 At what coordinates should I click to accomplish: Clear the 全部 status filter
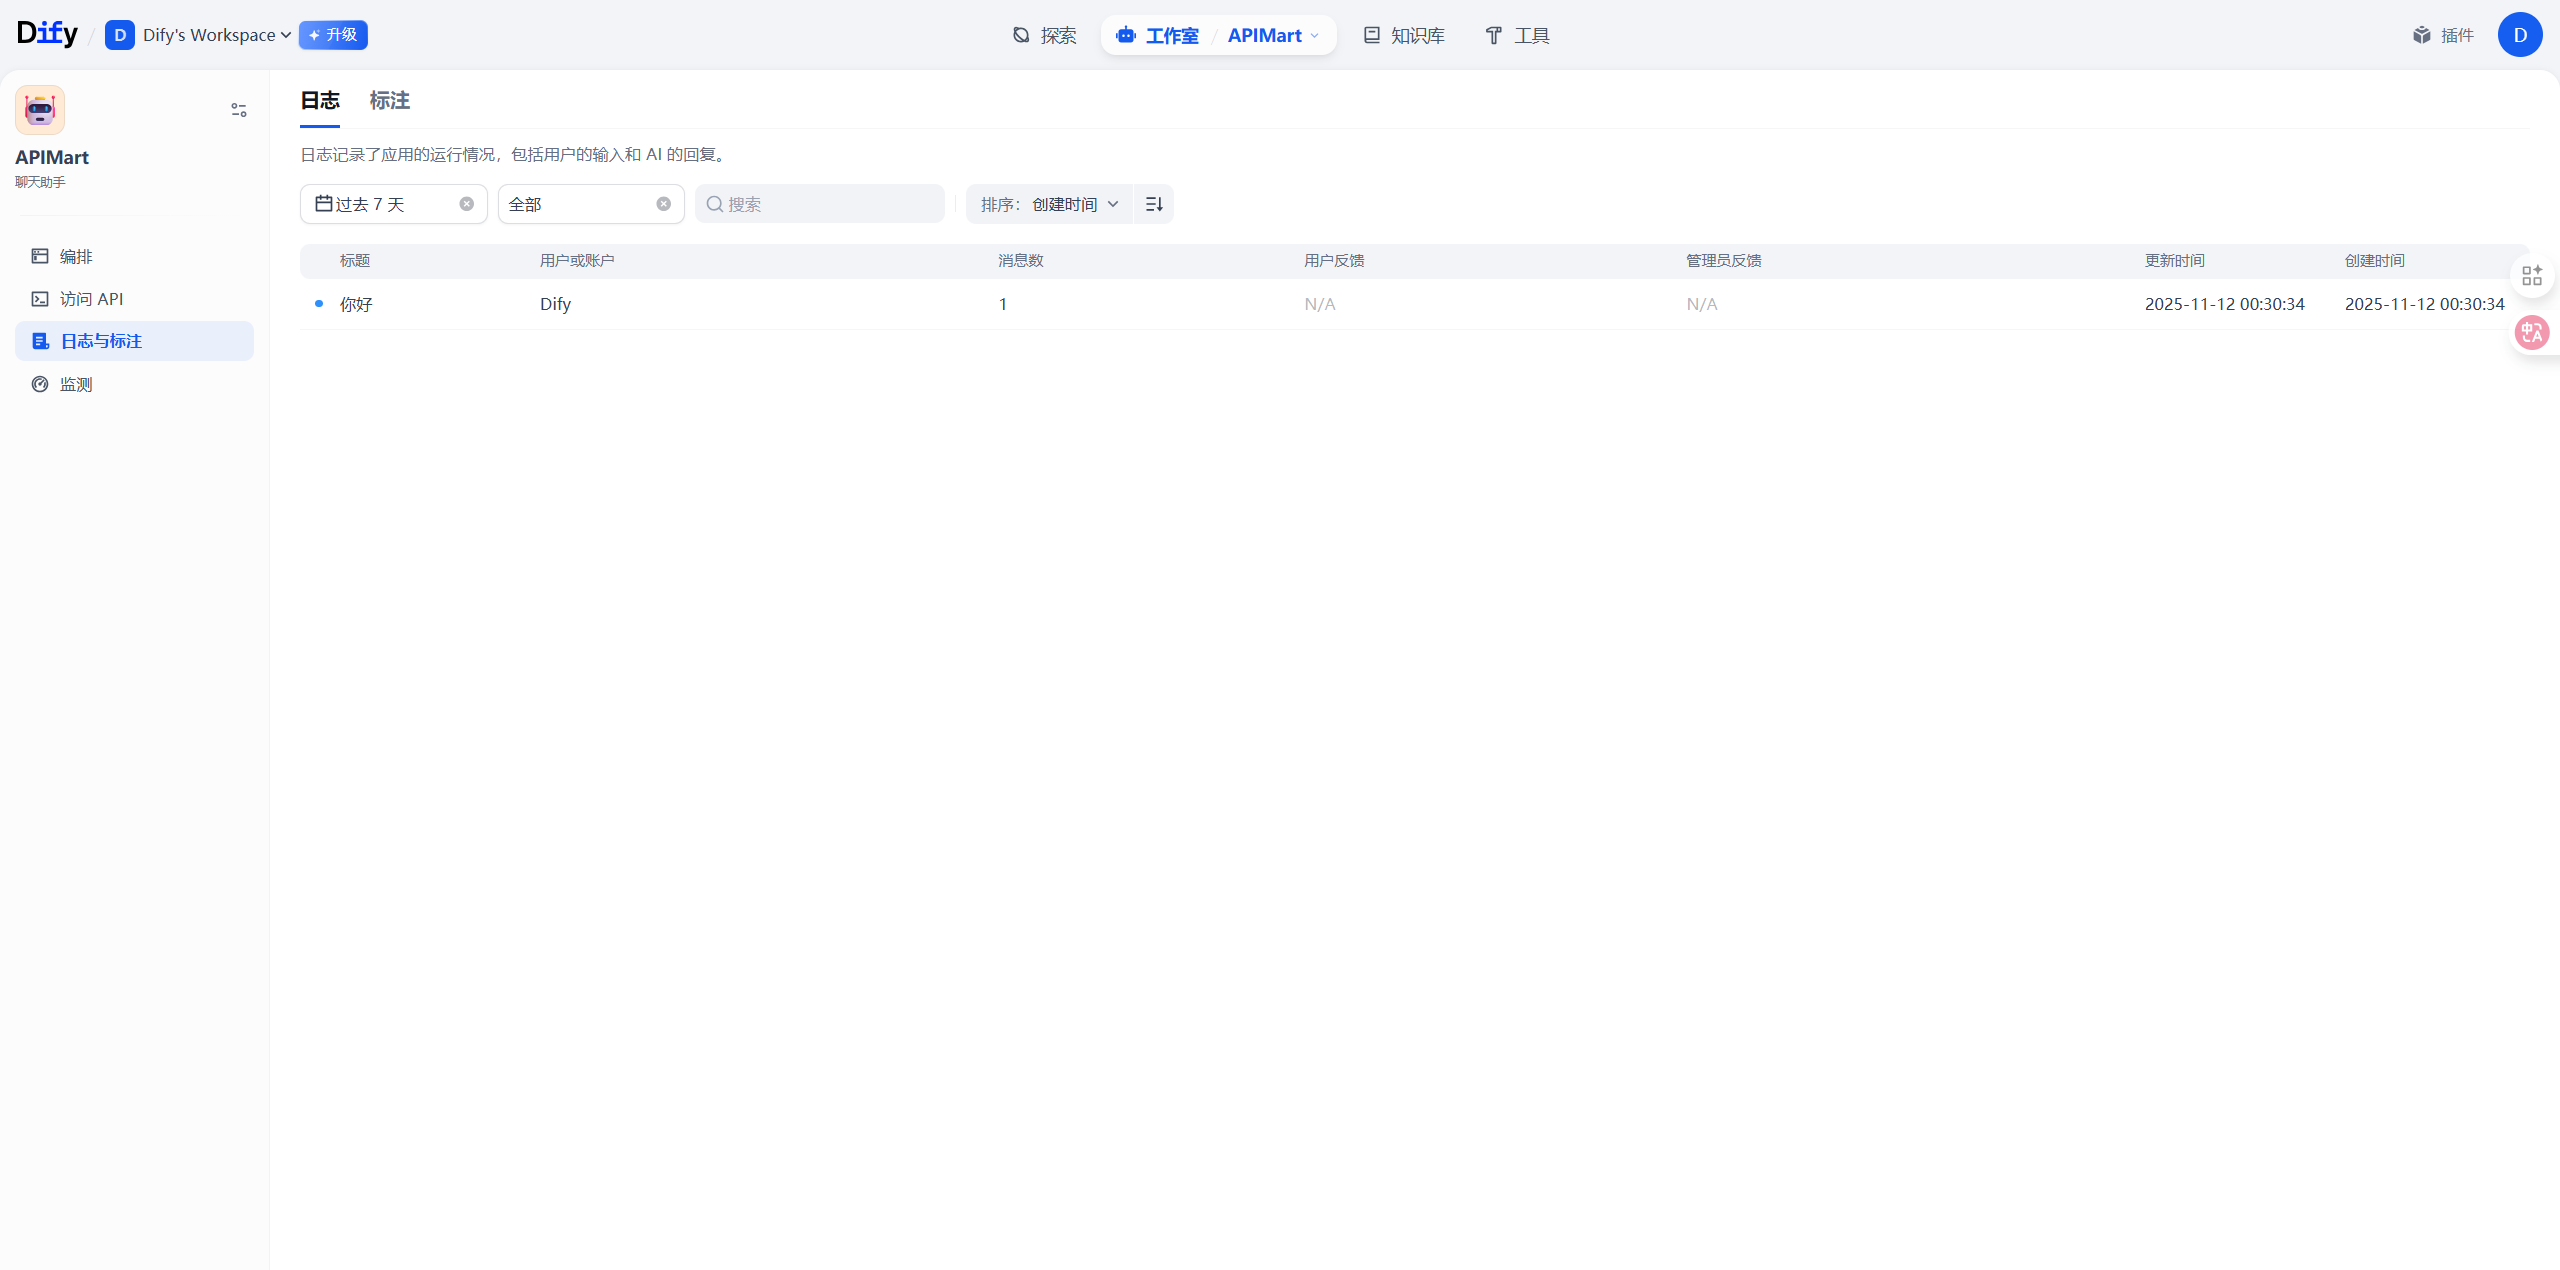[x=663, y=204]
